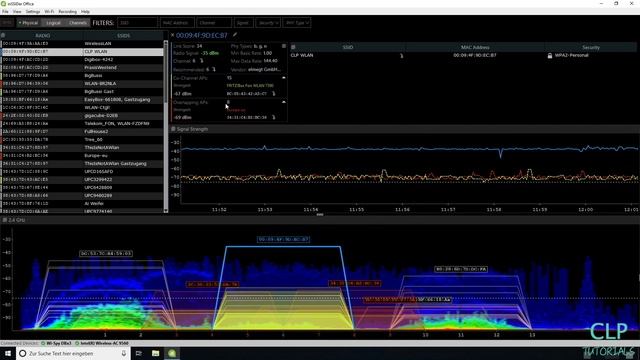Click the link icon in CLP WLAN row
The image size is (640, 360).
pyautogui.click(x=401, y=56)
